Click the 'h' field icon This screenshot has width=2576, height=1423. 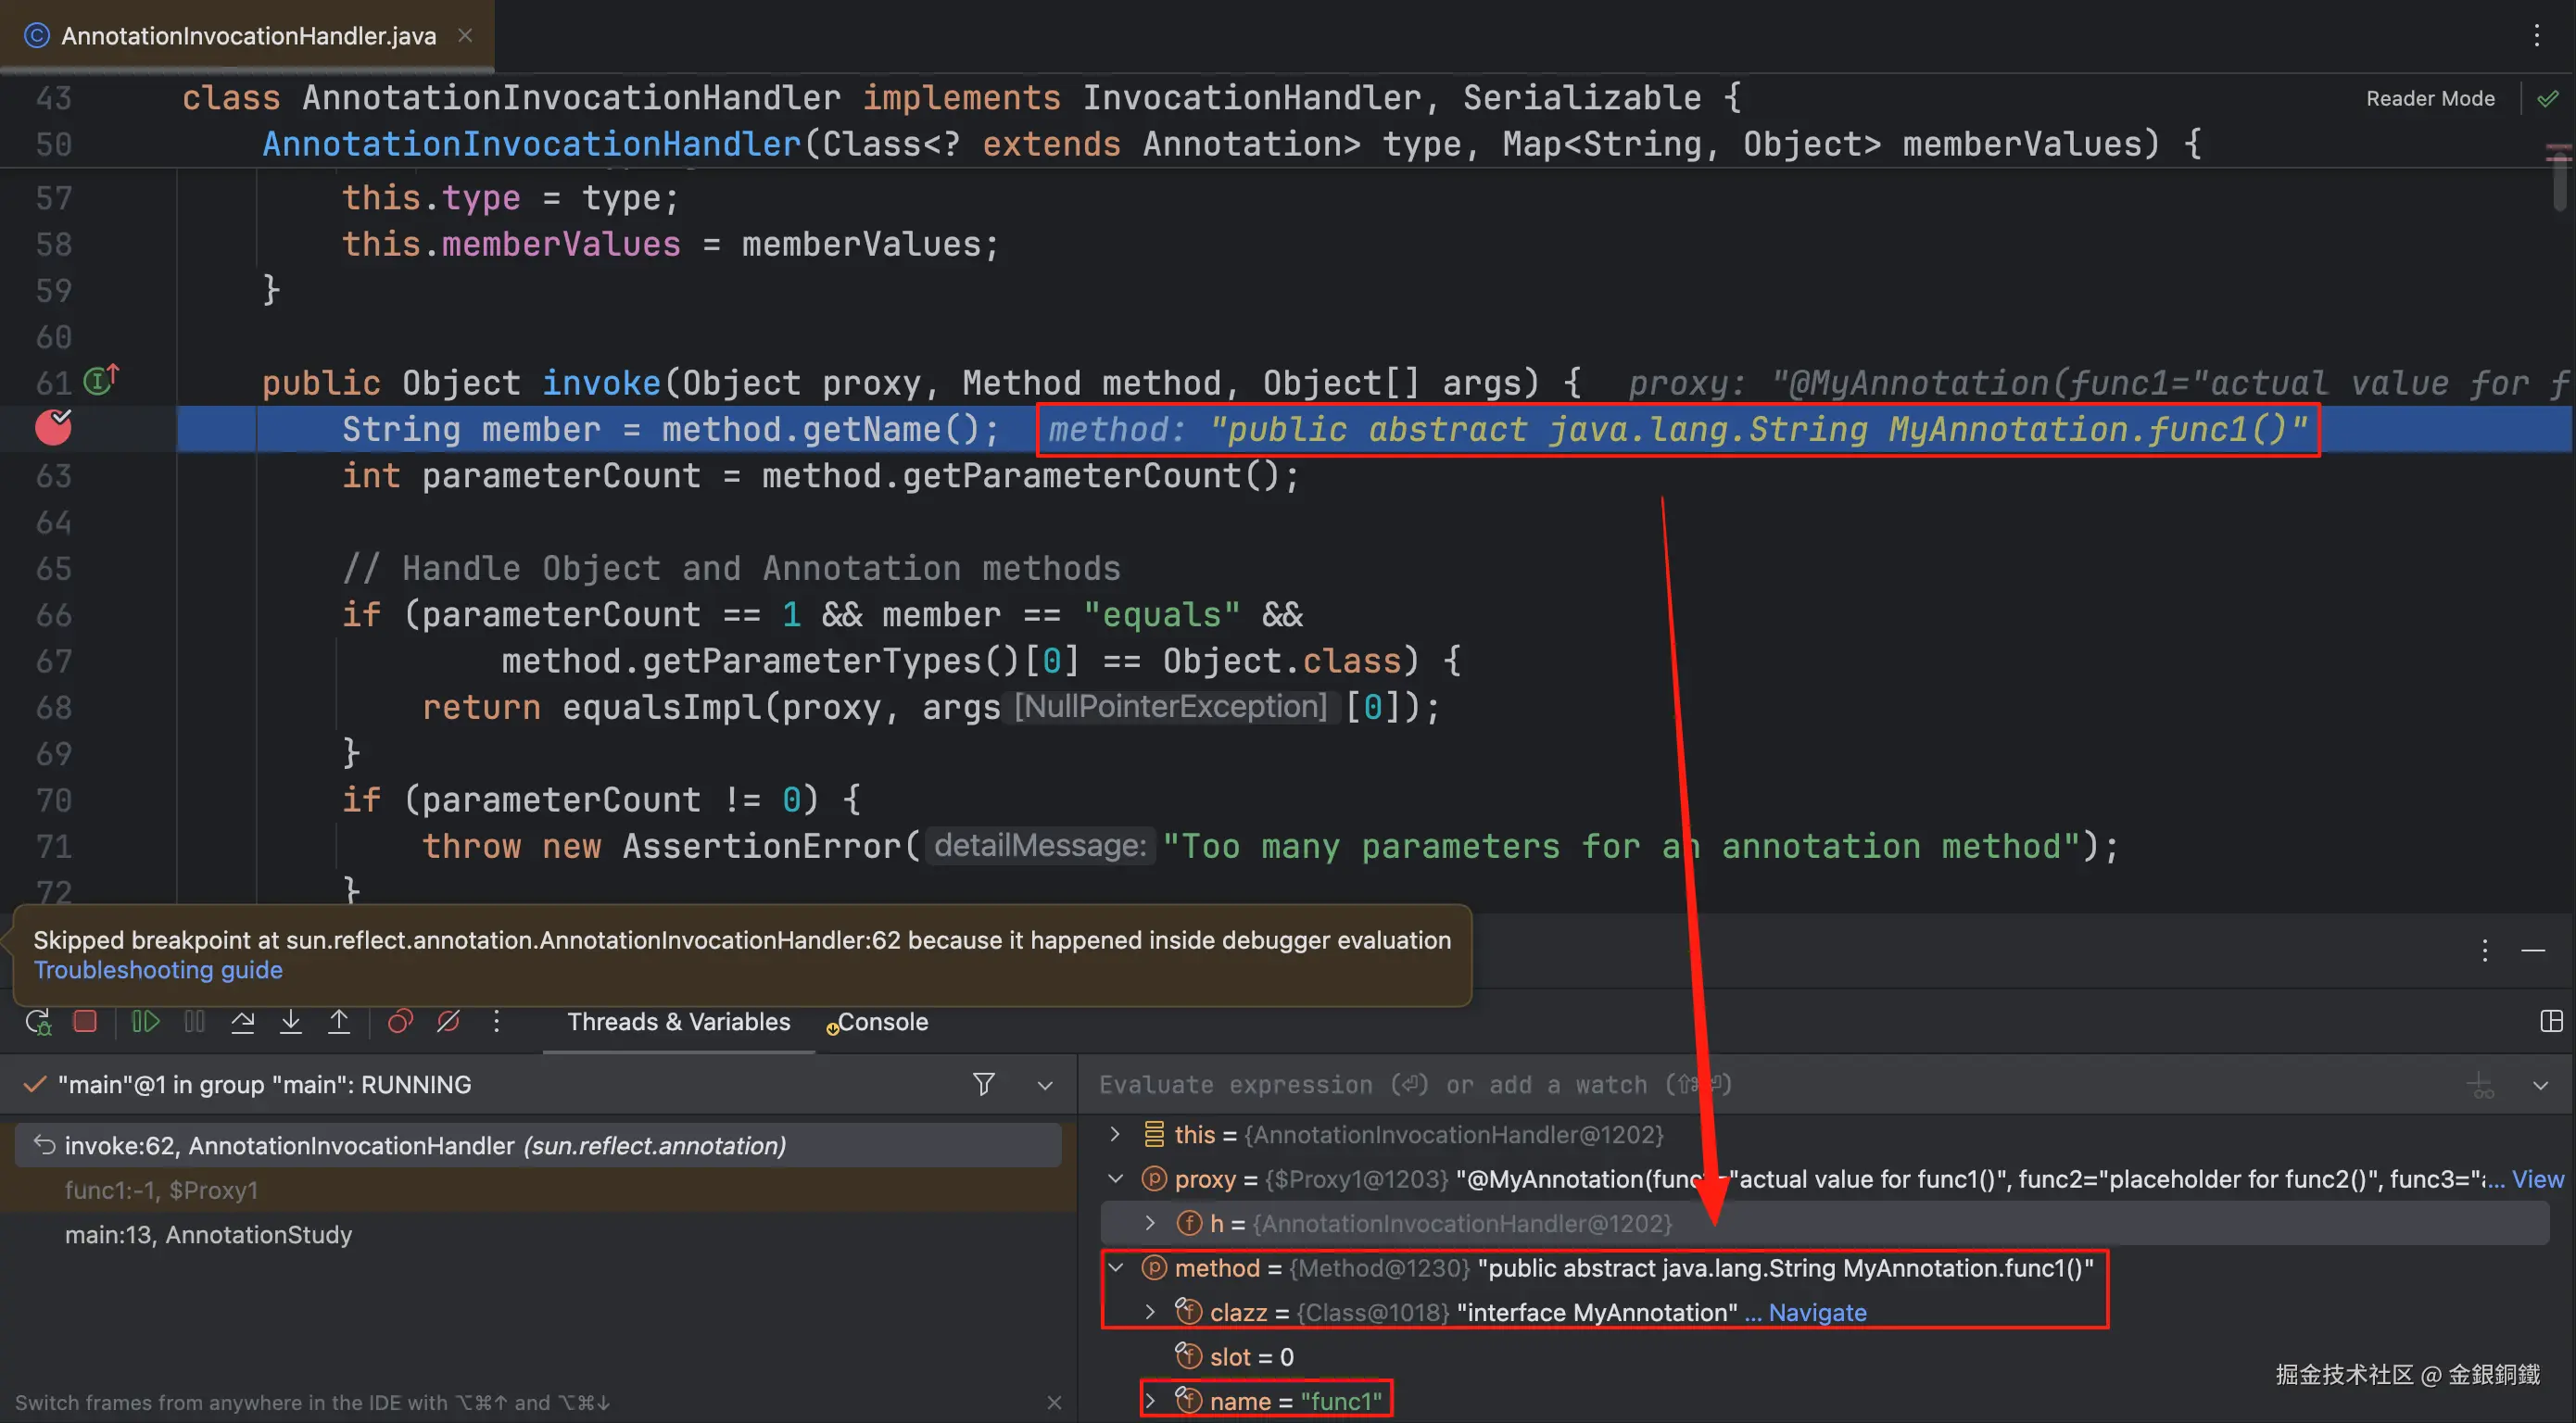click(1189, 1223)
